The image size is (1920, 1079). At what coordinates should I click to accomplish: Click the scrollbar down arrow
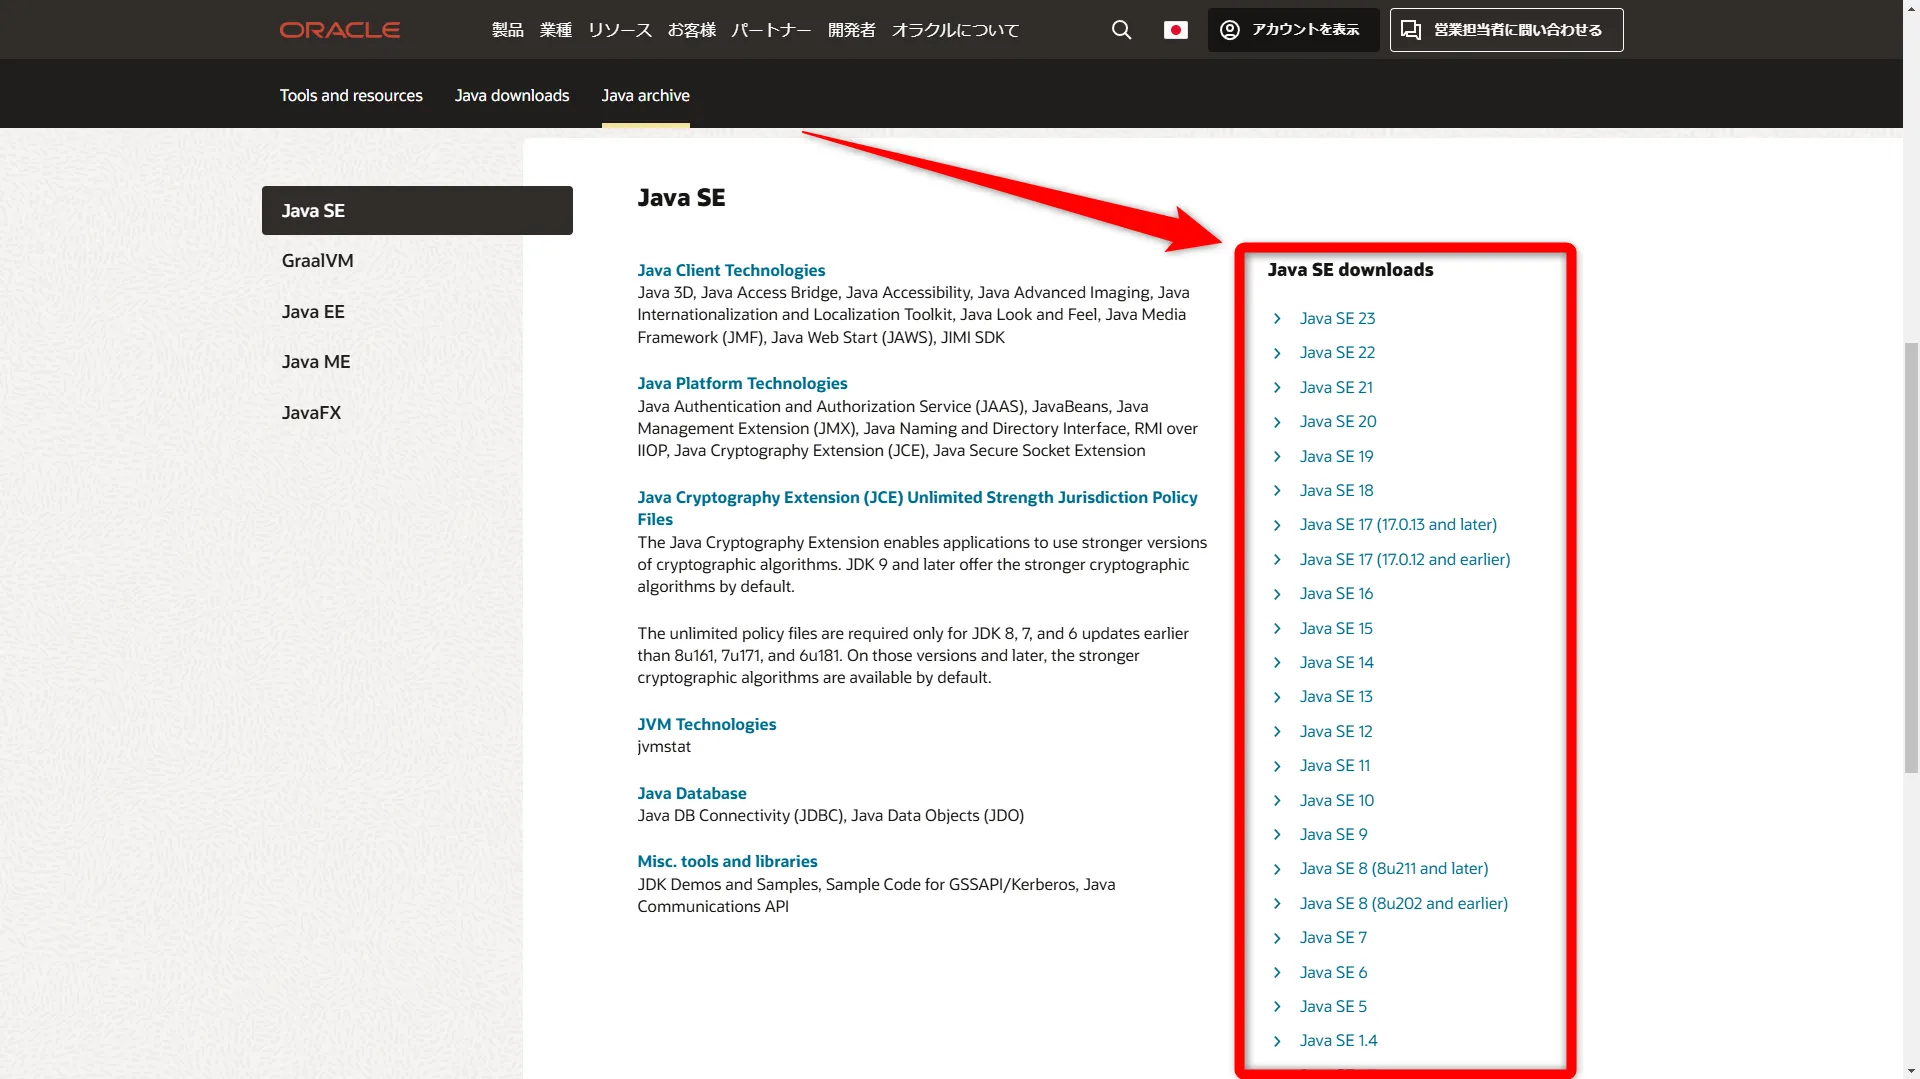(x=1911, y=1071)
